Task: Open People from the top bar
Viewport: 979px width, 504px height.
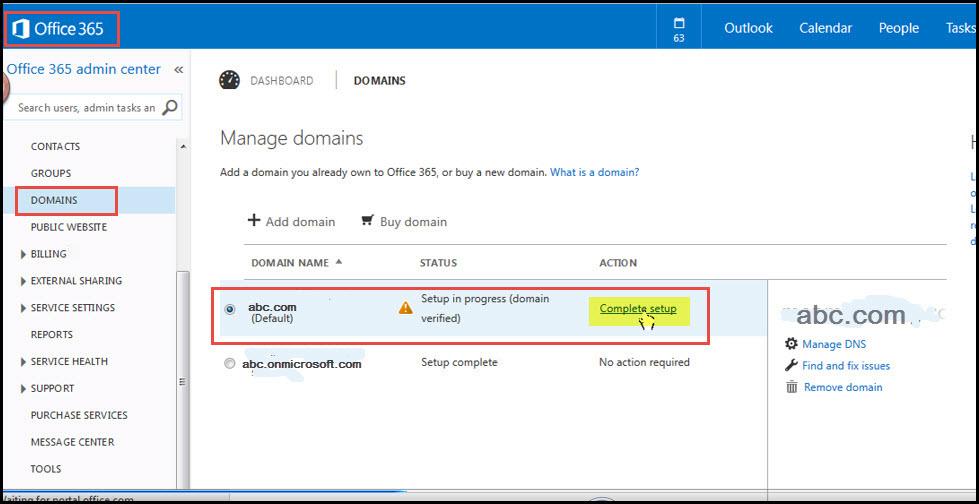Action: pos(898,28)
